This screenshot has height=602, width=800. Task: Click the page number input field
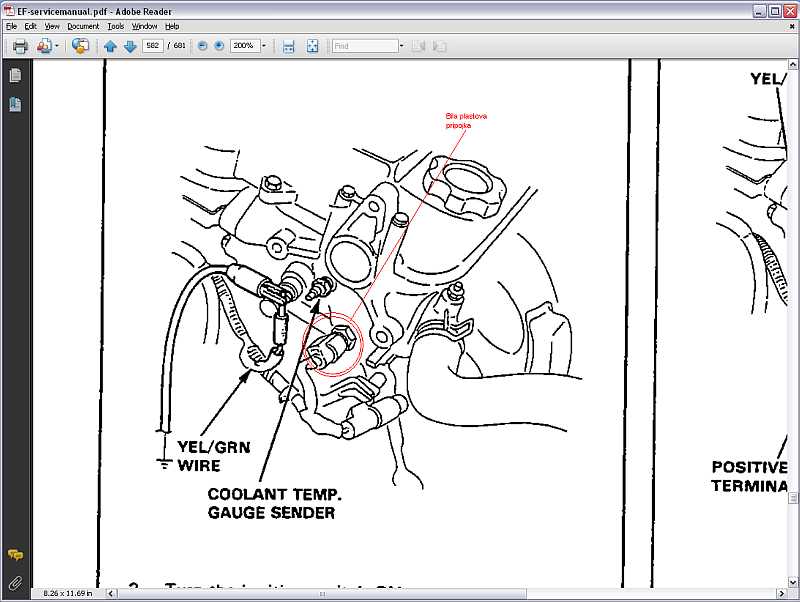153,46
